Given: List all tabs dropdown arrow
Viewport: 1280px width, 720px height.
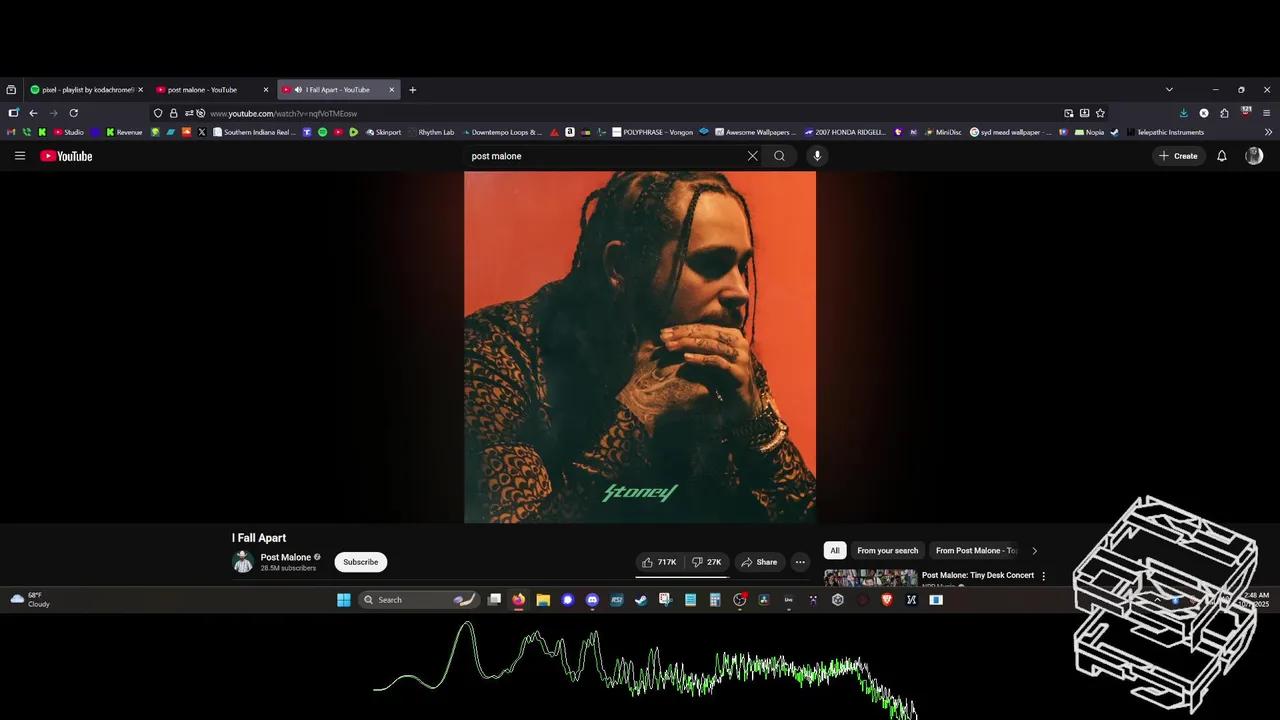Looking at the screenshot, I should 1169,90.
